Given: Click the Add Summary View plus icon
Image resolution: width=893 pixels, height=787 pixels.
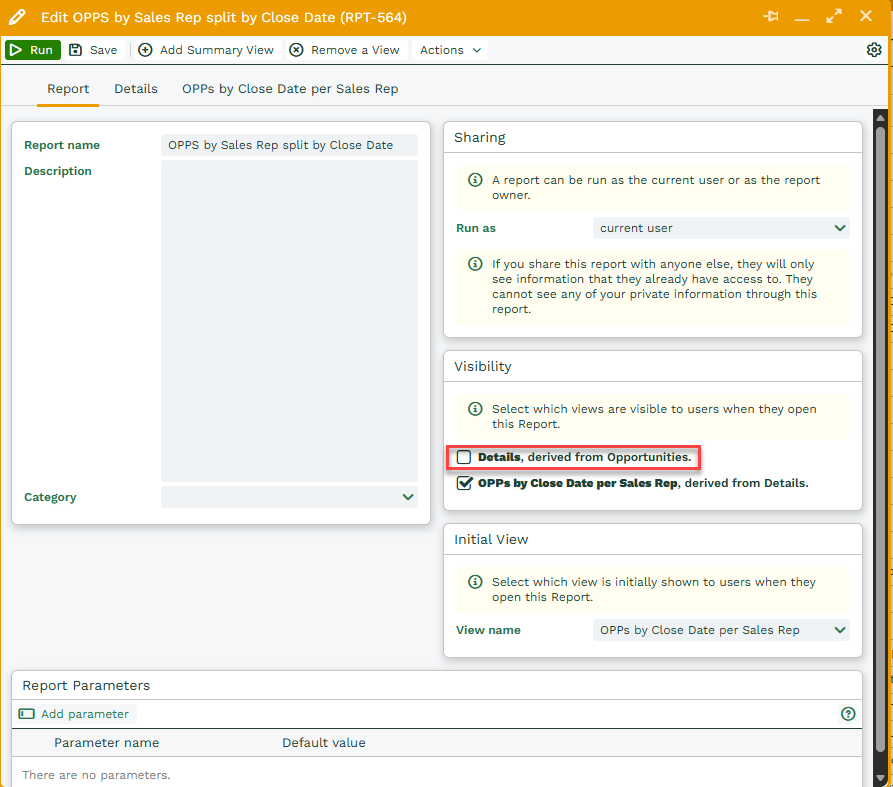Looking at the screenshot, I should click(x=146, y=50).
